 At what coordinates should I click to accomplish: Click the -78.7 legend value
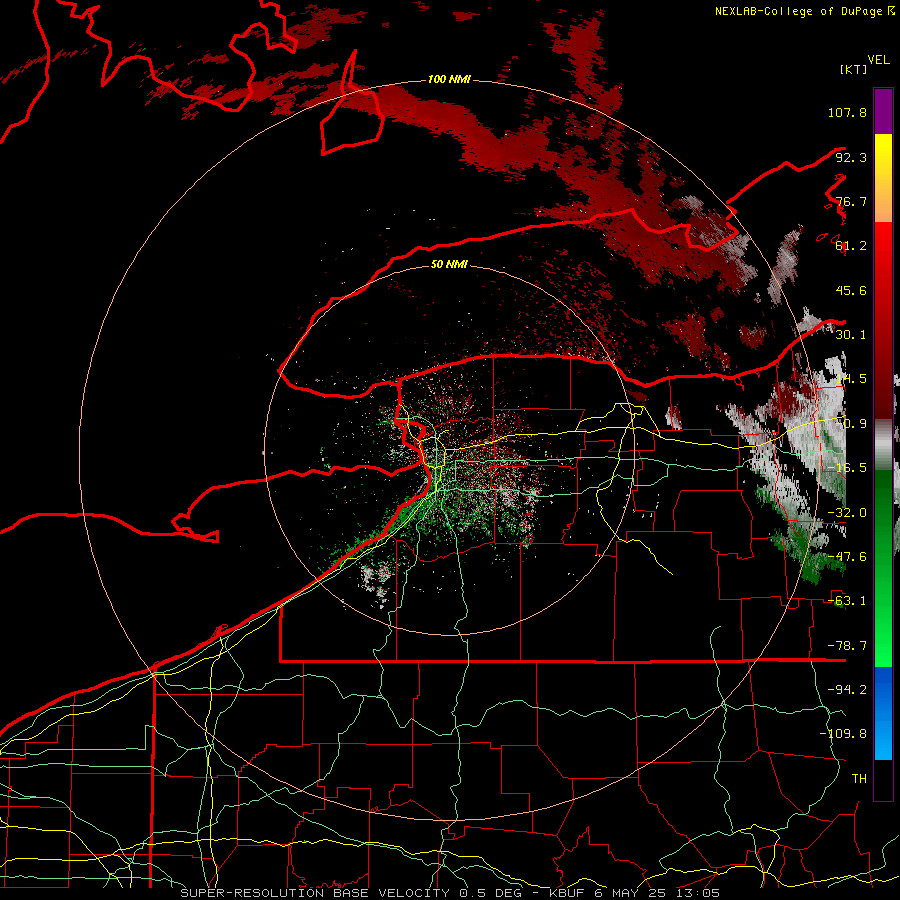[847, 646]
